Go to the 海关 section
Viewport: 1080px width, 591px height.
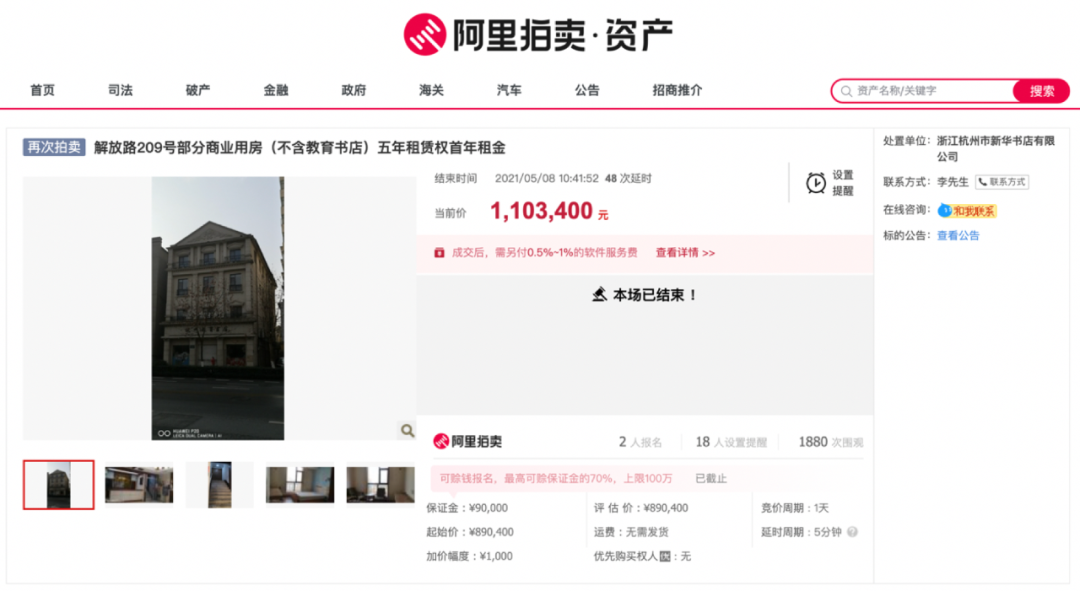431,90
